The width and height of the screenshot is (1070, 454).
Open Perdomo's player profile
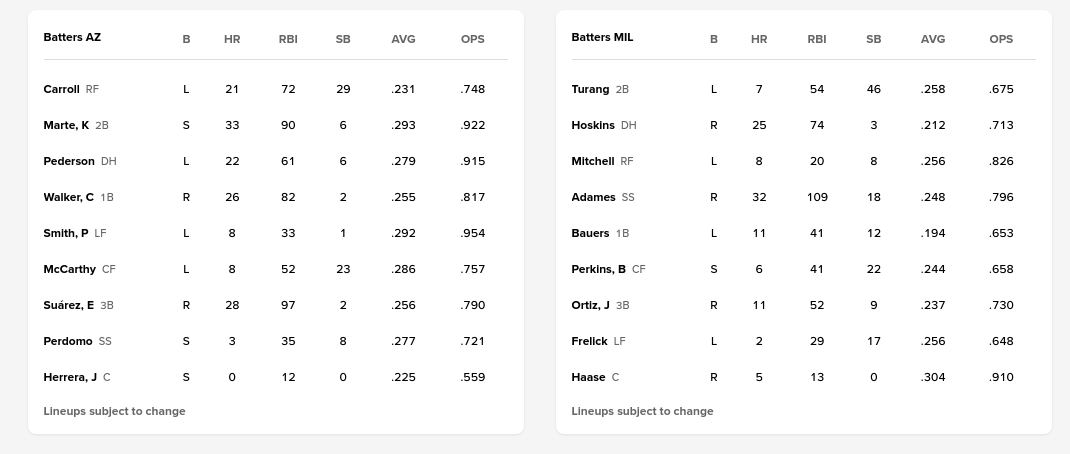(68, 341)
